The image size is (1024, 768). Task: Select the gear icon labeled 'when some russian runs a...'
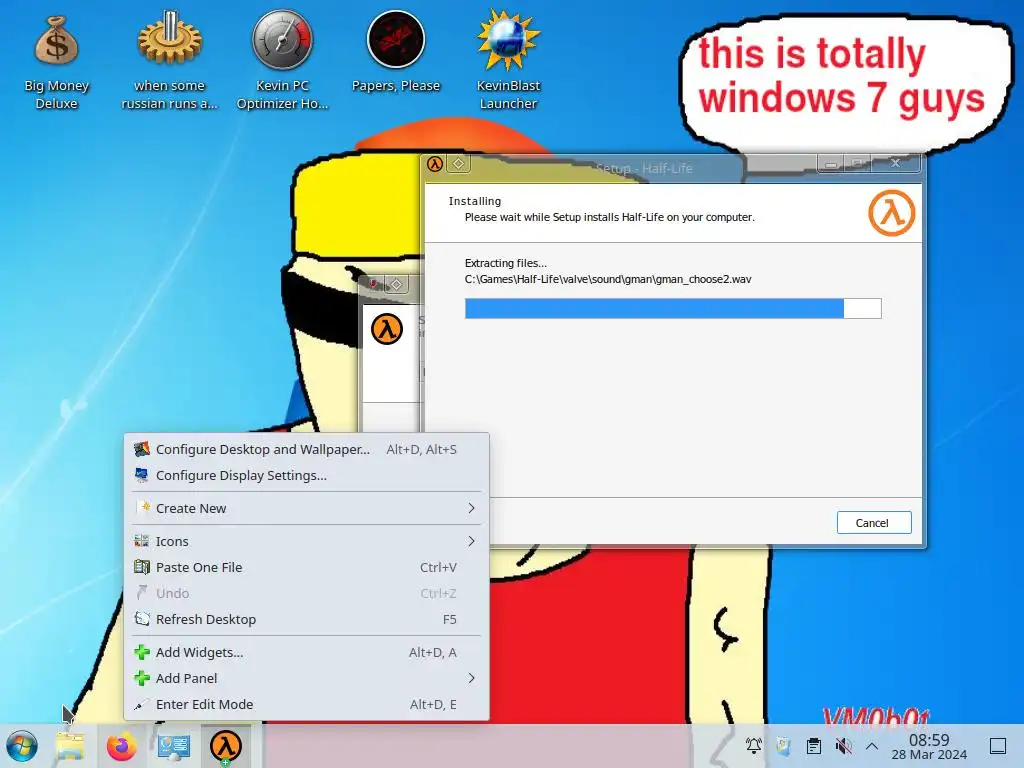(x=169, y=62)
